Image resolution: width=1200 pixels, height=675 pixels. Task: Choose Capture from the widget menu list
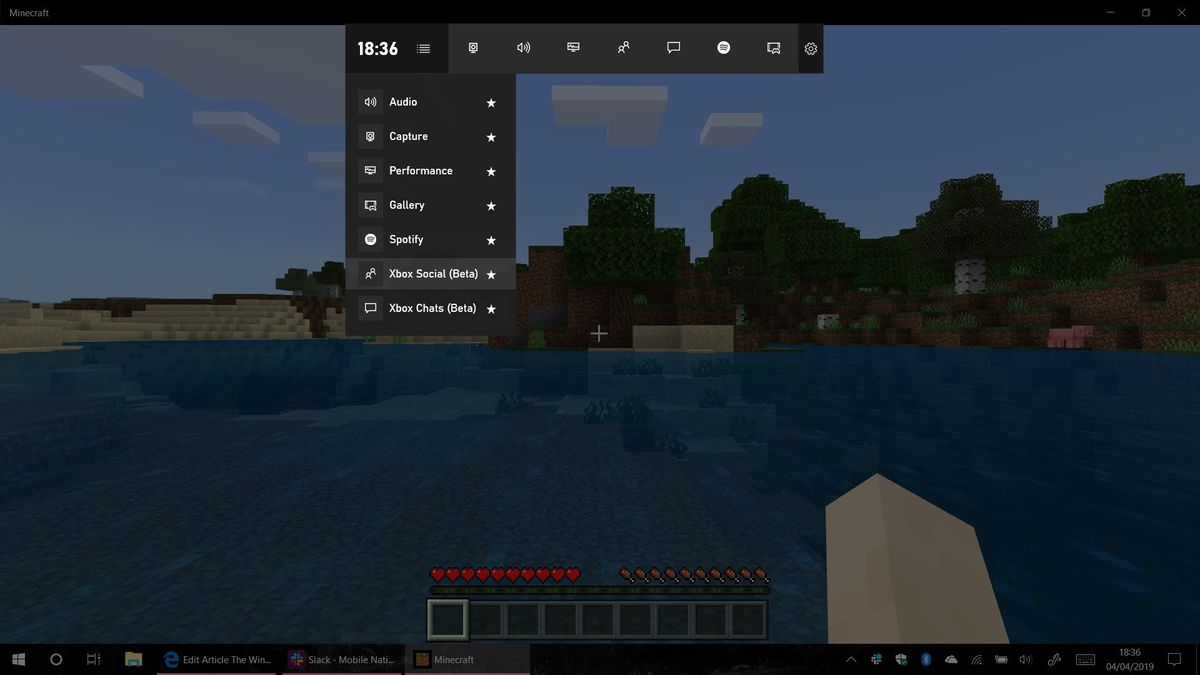click(408, 136)
